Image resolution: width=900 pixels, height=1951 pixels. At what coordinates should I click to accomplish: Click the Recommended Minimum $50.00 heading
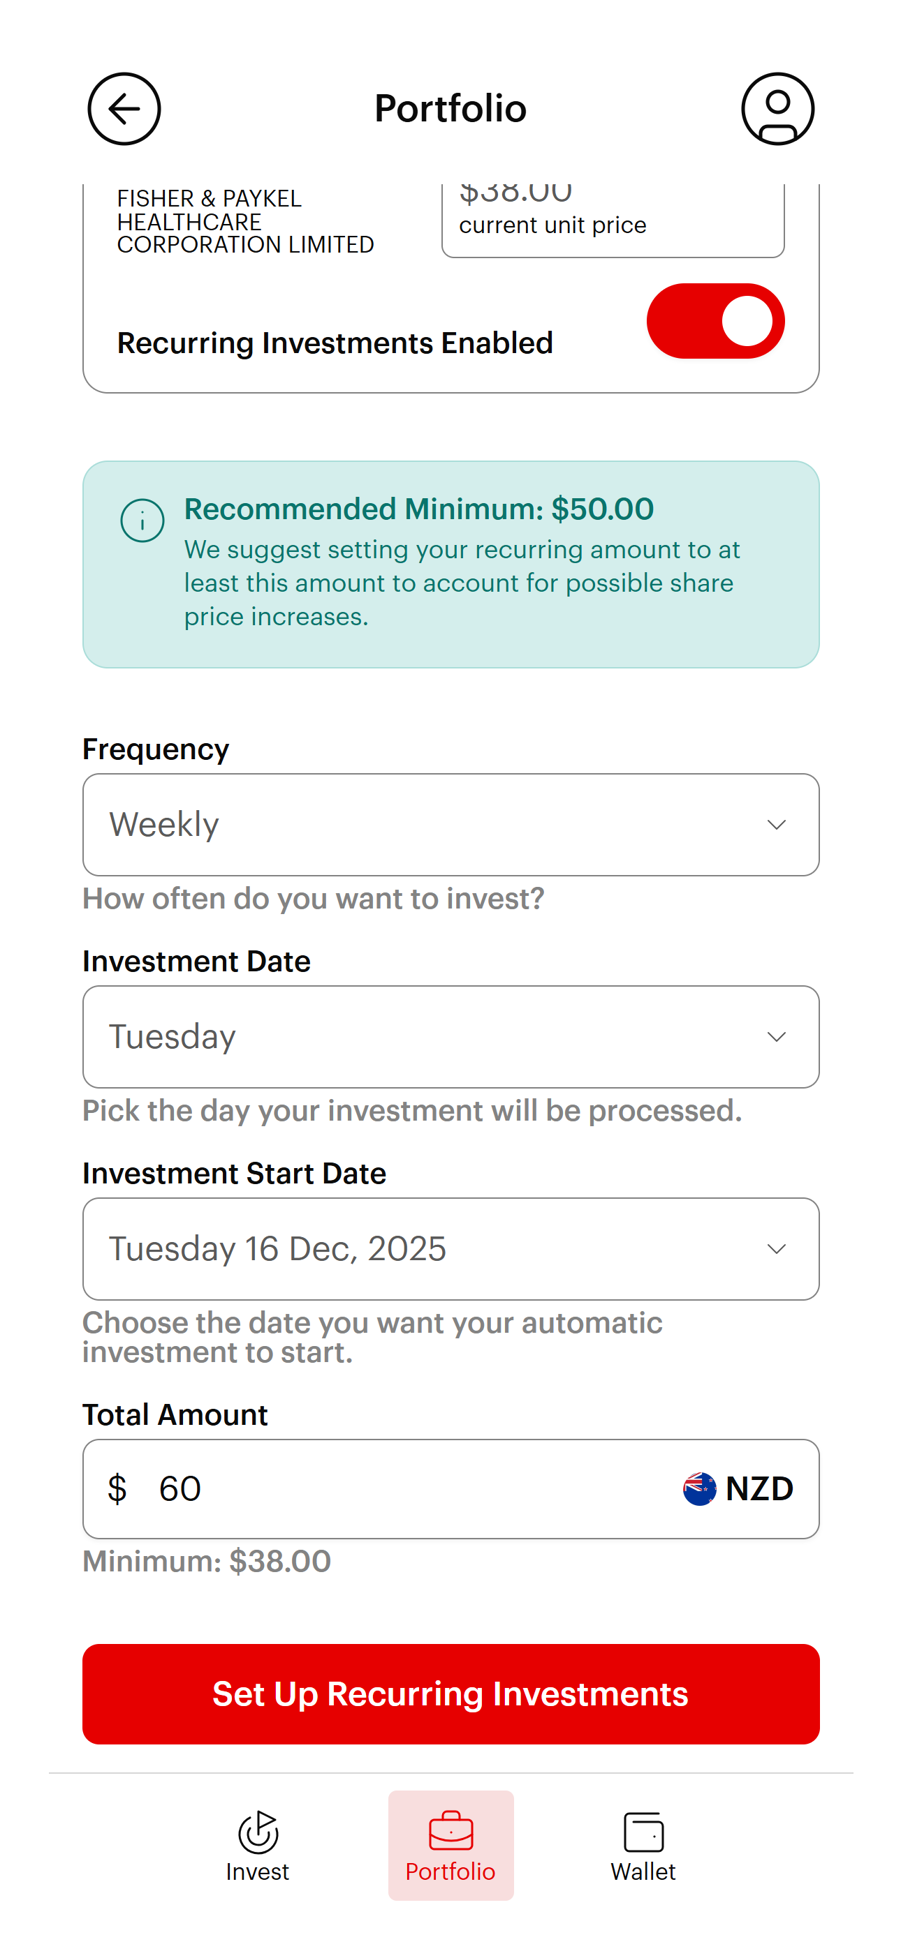click(419, 509)
